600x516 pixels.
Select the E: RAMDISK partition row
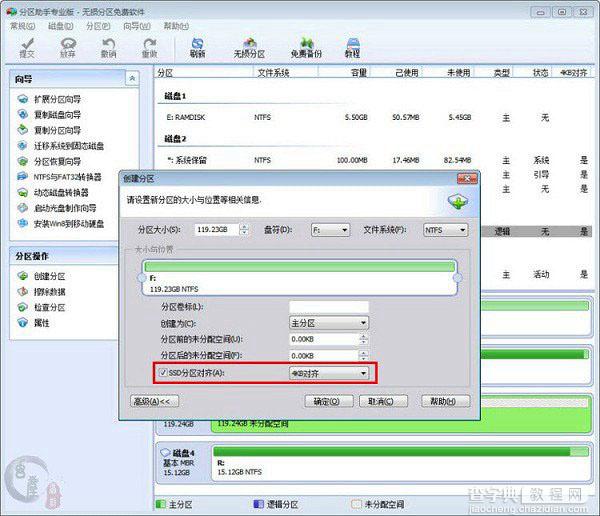point(375,117)
